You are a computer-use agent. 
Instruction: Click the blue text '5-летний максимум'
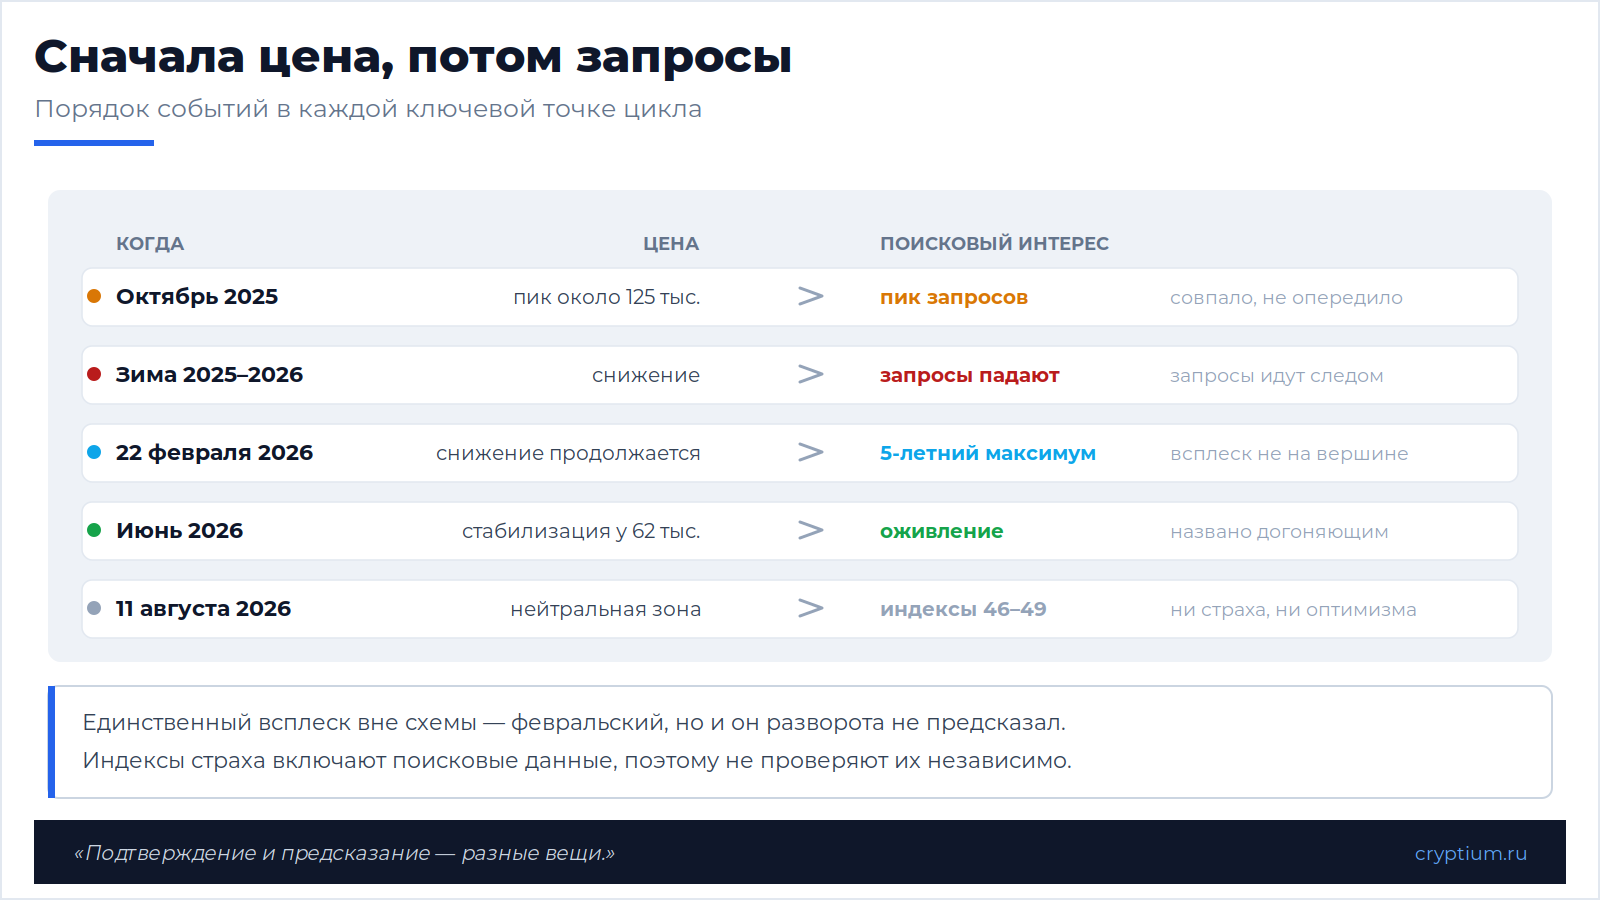pos(988,453)
